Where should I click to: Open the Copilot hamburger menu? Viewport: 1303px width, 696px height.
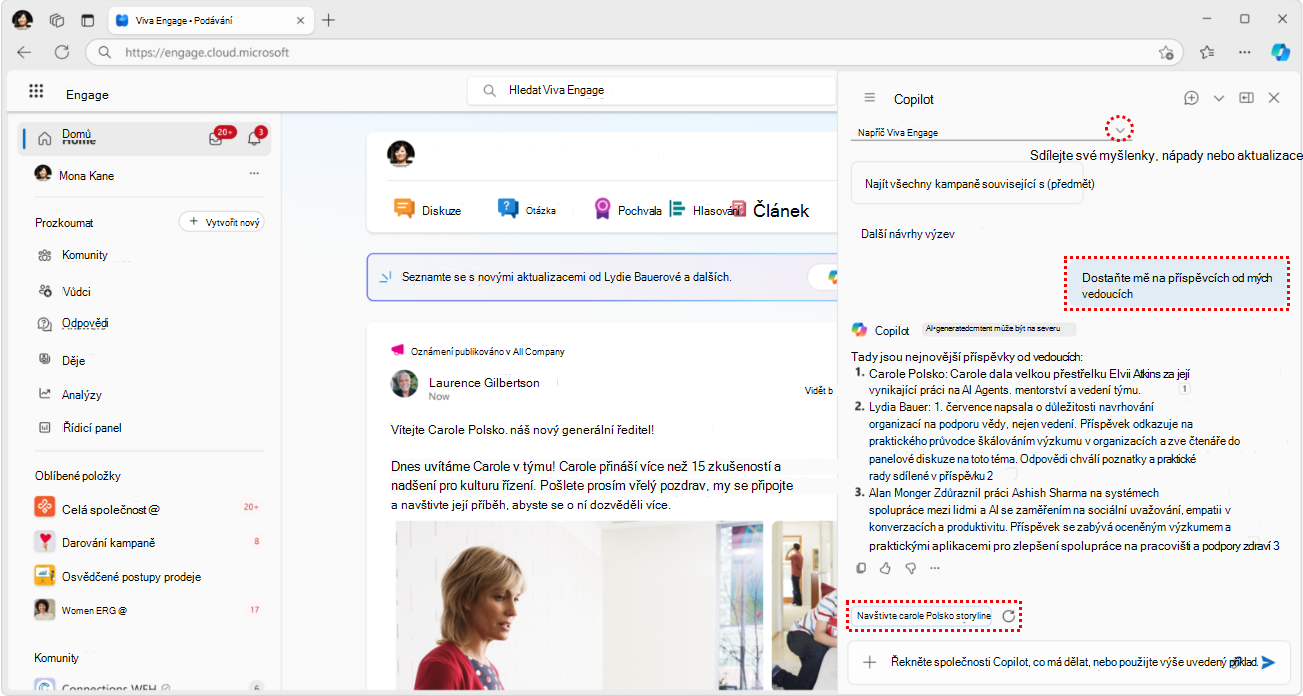(870, 98)
